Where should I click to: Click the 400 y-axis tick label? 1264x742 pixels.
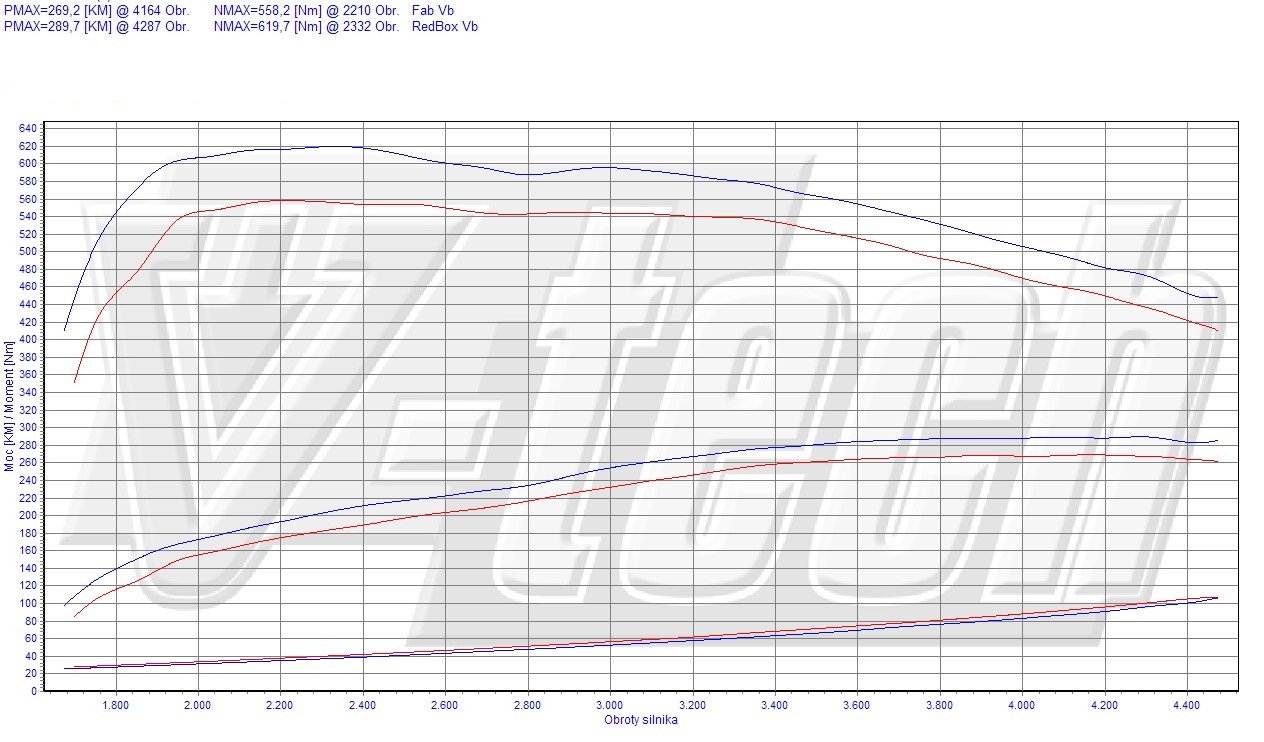pos(27,339)
